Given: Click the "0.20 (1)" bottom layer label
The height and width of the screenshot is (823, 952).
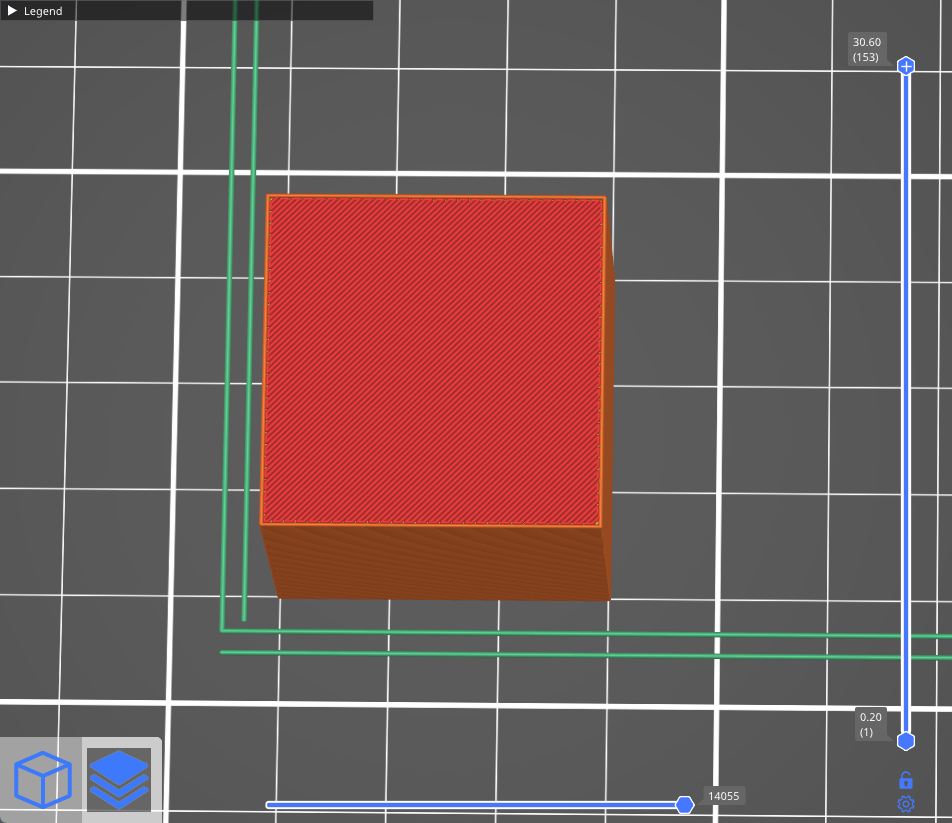Looking at the screenshot, I should point(869,724).
